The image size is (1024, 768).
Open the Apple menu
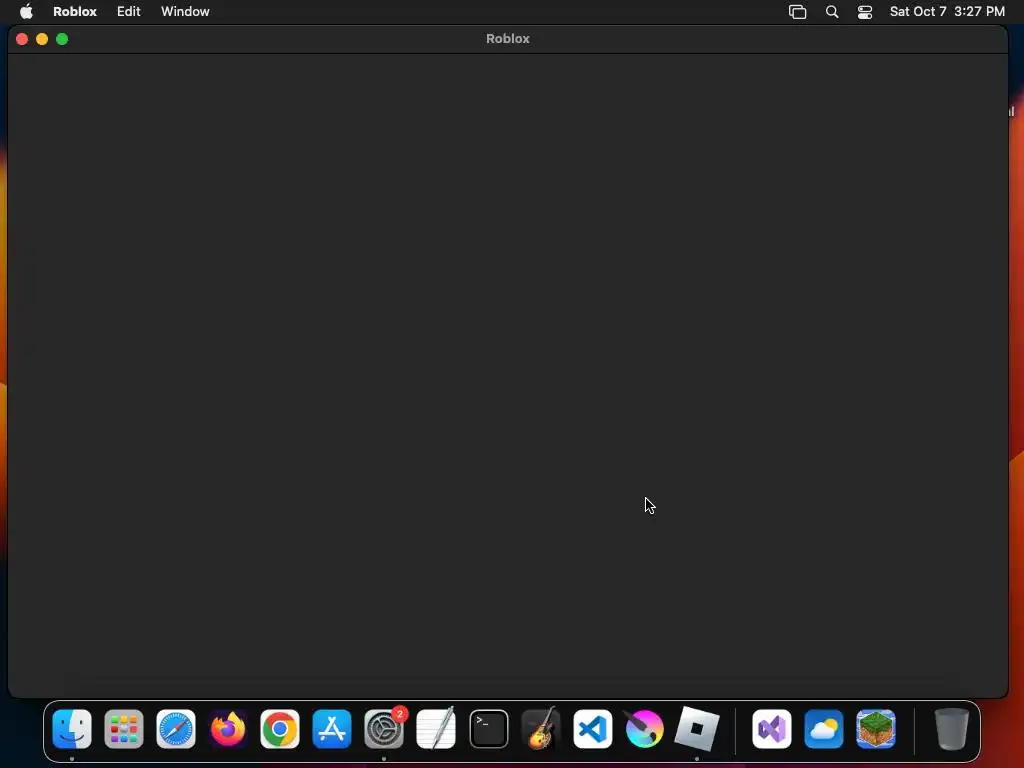26,12
